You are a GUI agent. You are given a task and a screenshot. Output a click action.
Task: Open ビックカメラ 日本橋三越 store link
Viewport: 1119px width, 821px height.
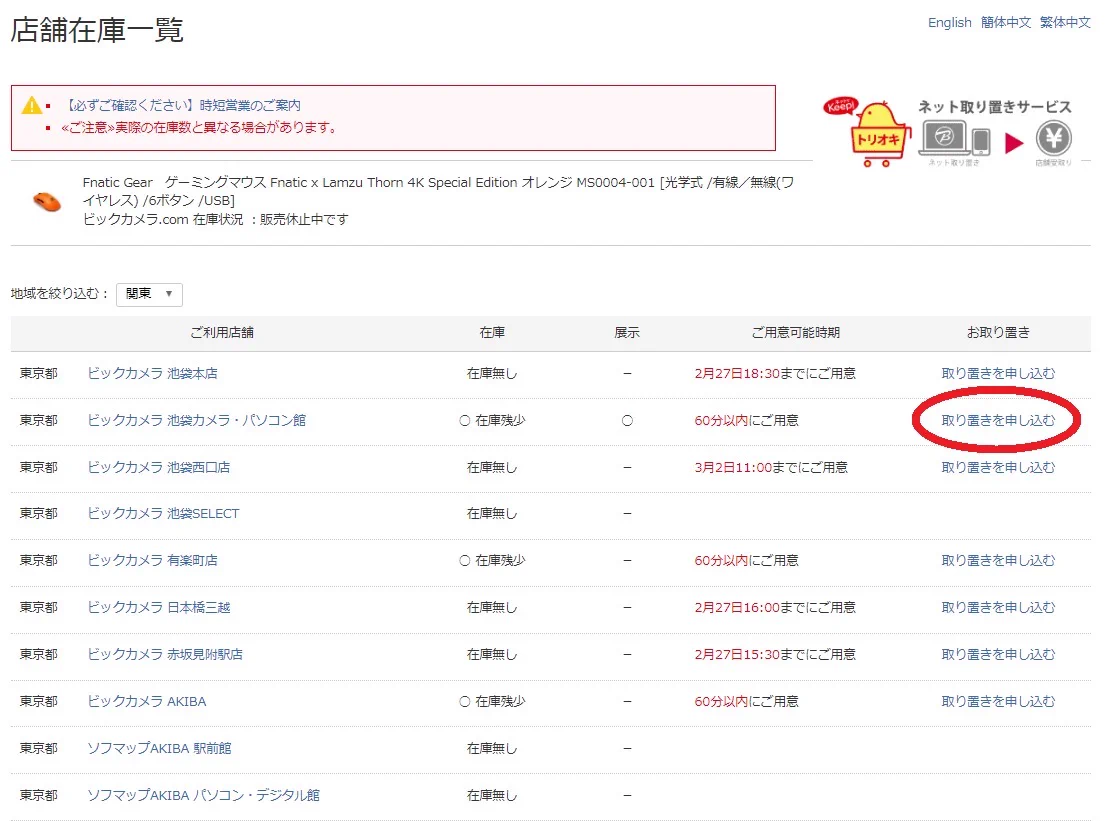point(158,608)
